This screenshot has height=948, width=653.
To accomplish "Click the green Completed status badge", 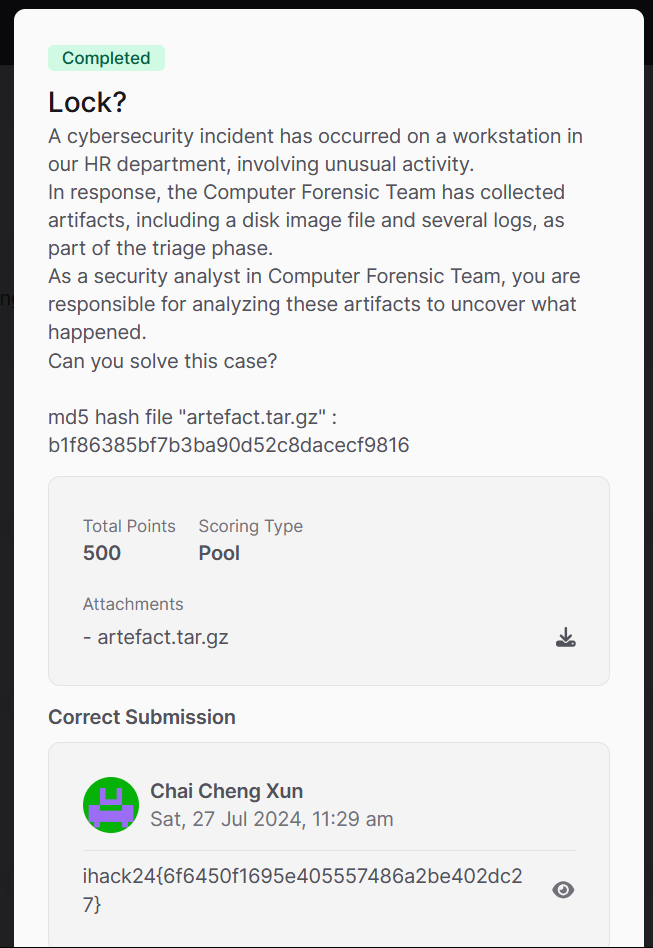I will (x=106, y=58).
